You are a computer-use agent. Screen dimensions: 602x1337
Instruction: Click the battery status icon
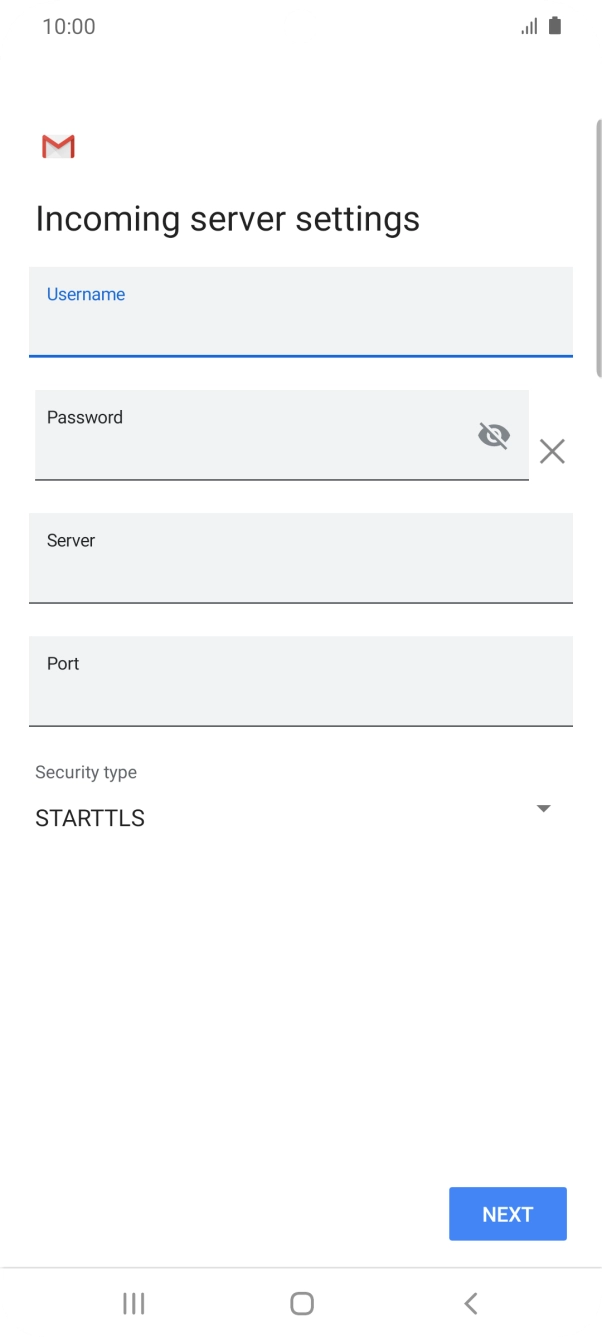(556, 25)
